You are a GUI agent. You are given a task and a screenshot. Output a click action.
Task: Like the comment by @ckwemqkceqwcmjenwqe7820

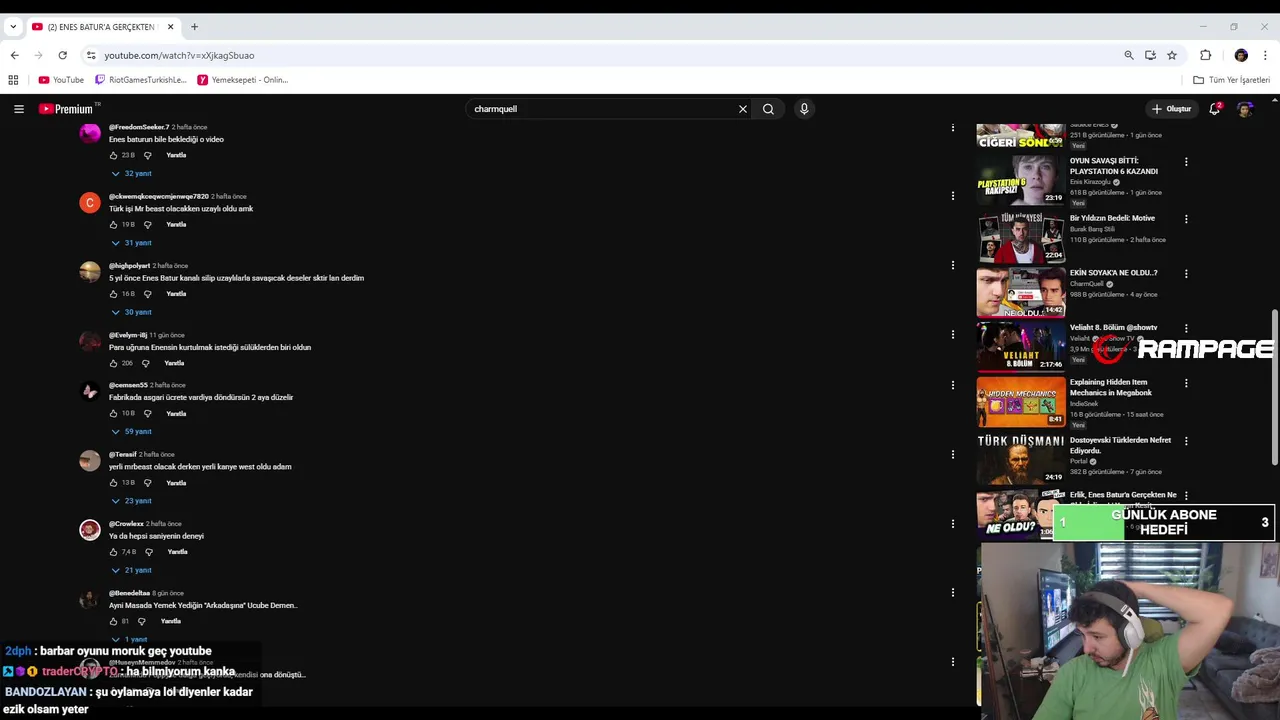[x=113, y=224]
